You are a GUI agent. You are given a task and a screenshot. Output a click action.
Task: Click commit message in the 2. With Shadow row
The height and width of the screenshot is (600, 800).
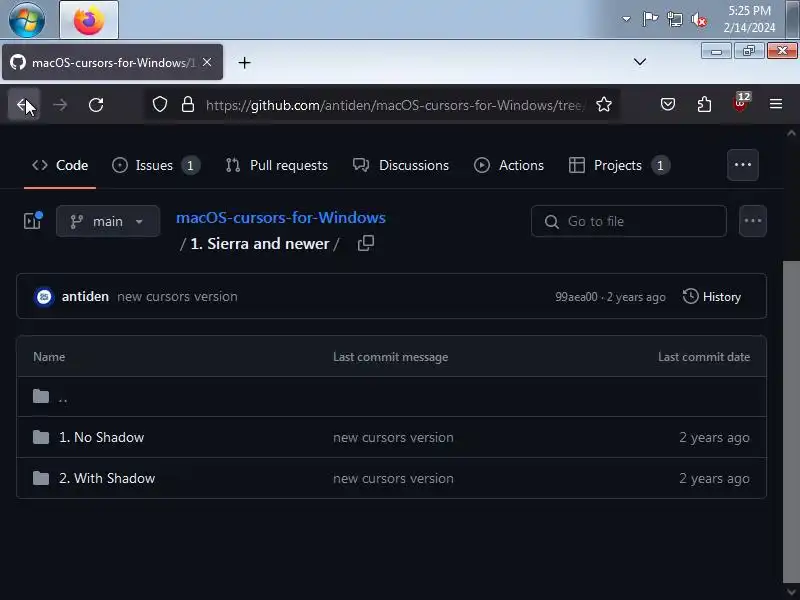393,478
